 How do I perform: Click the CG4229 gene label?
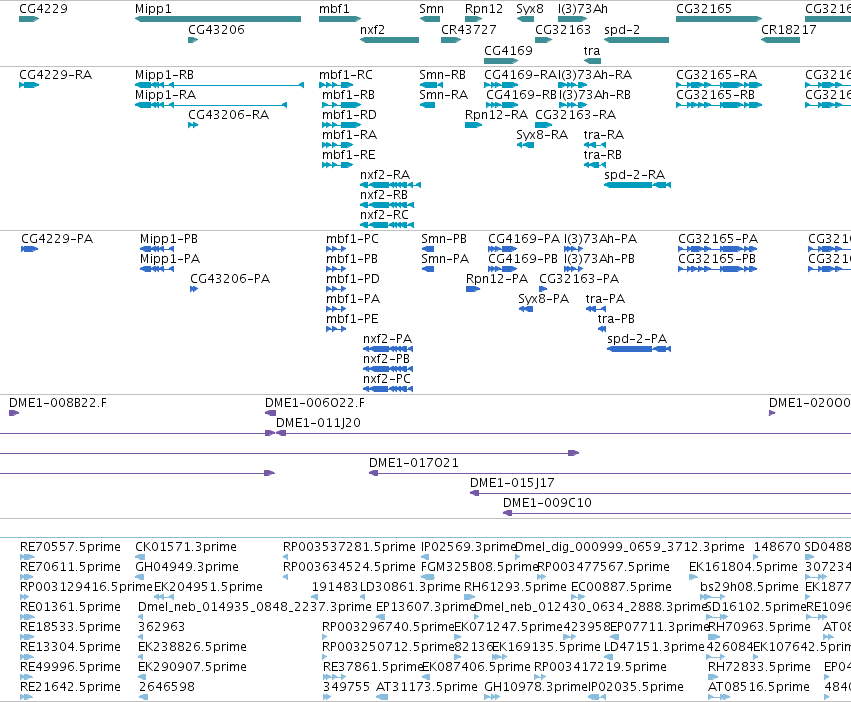pos(43,9)
